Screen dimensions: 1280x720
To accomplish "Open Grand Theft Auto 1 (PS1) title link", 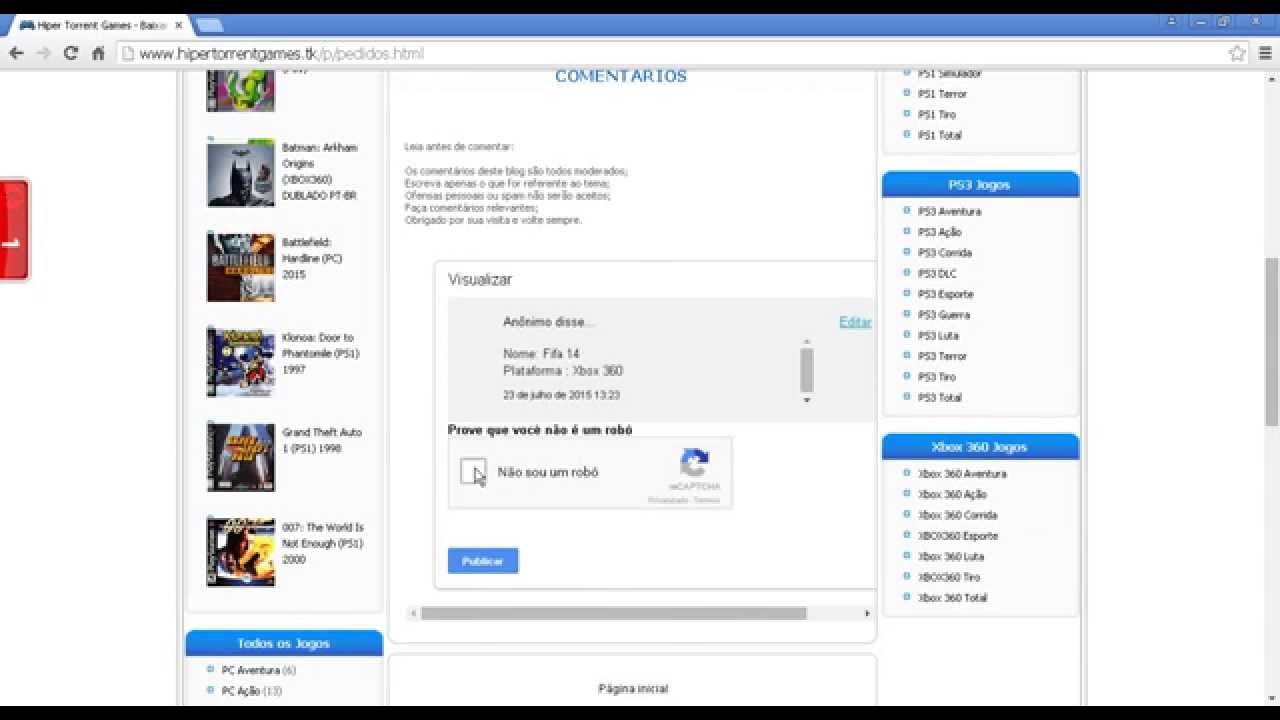I will point(322,440).
